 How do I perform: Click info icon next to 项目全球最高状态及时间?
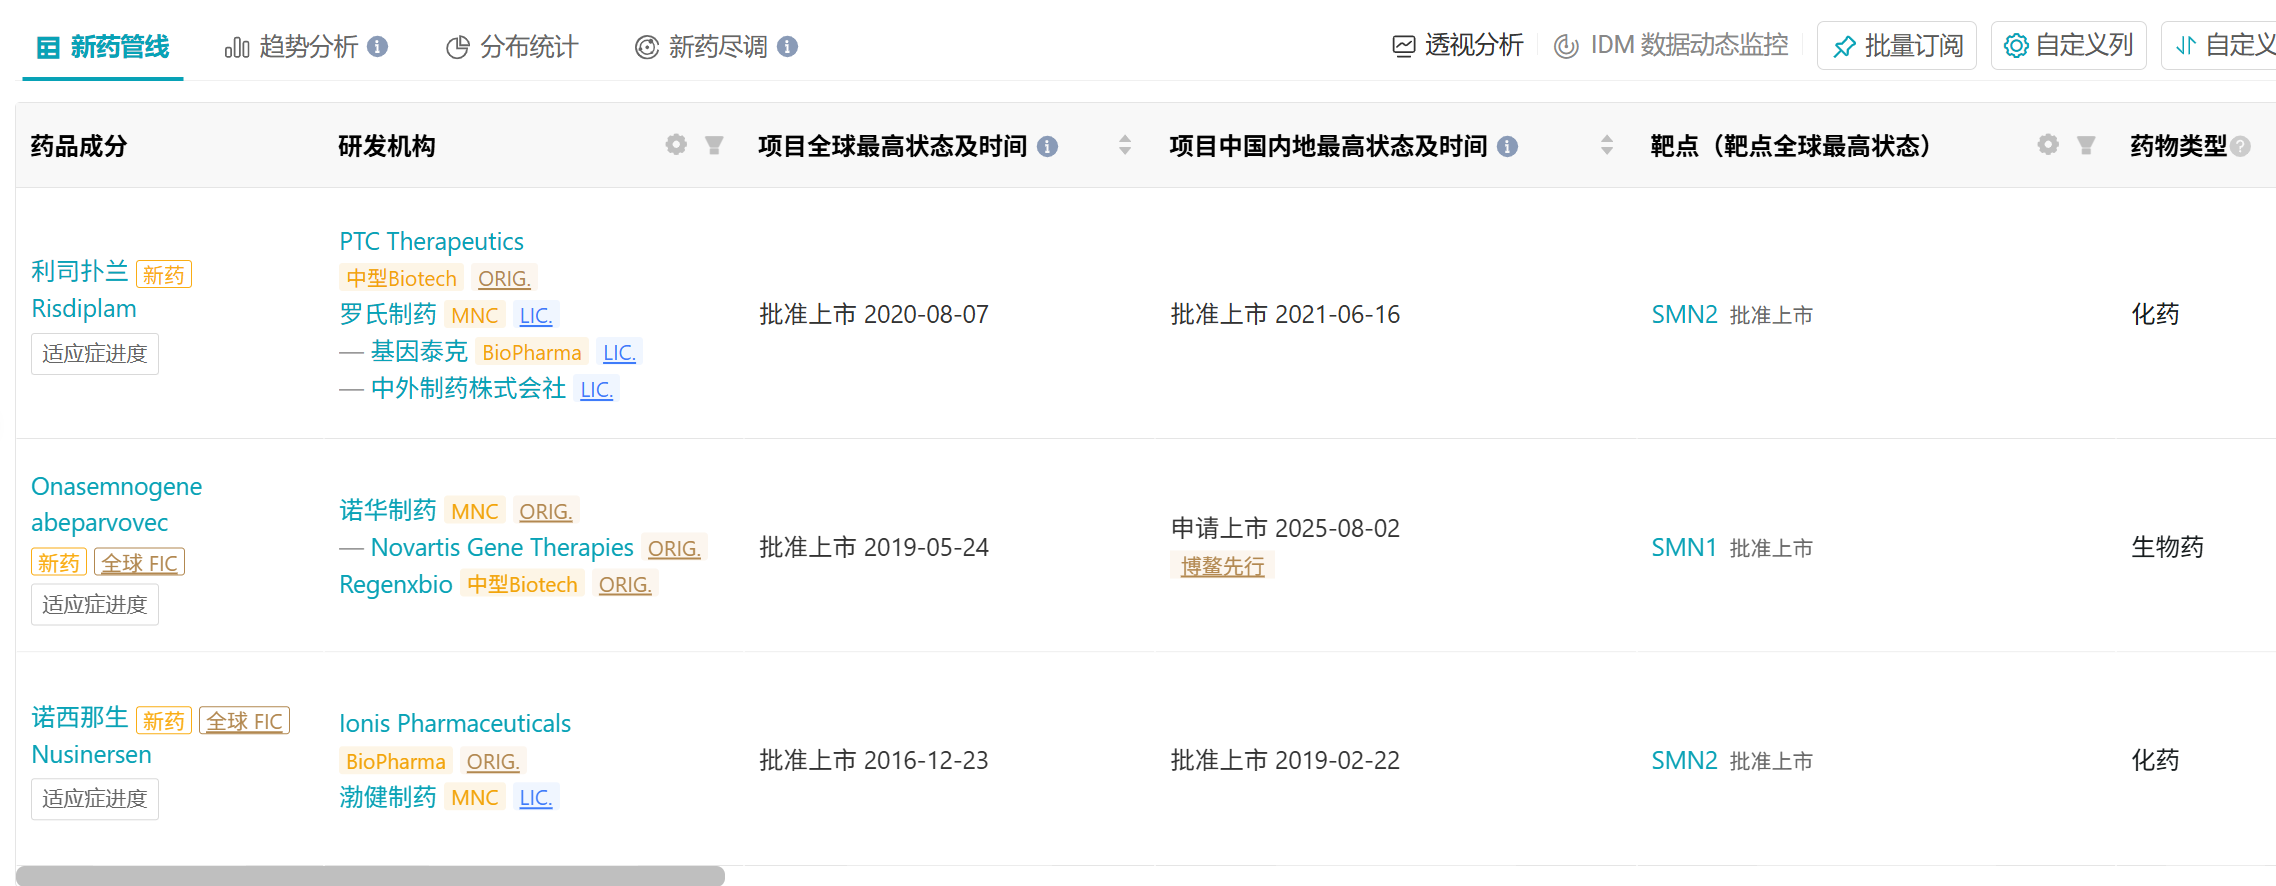tap(1048, 147)
